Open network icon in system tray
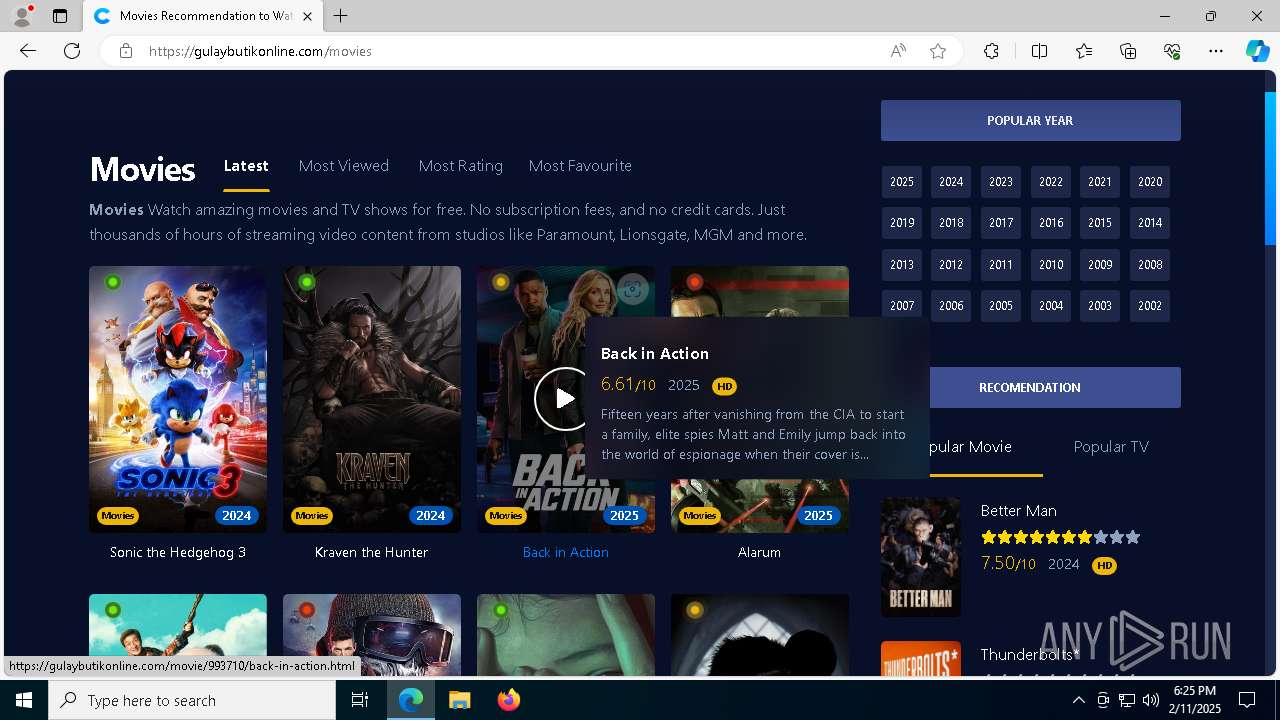The width and height of the screenshot is (1280, 720). point(1127,700)
